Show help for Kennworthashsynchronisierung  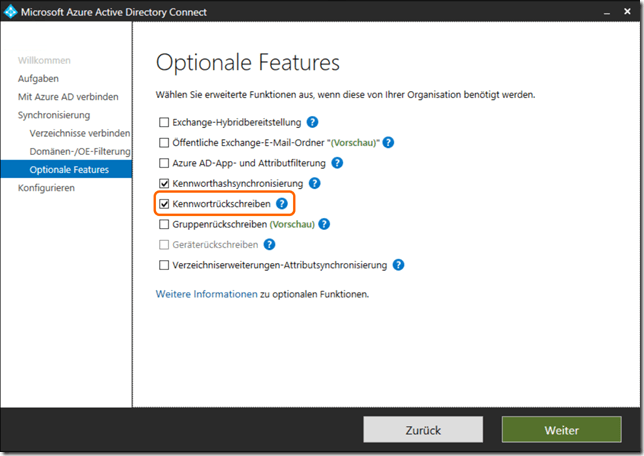click(314, 184)
